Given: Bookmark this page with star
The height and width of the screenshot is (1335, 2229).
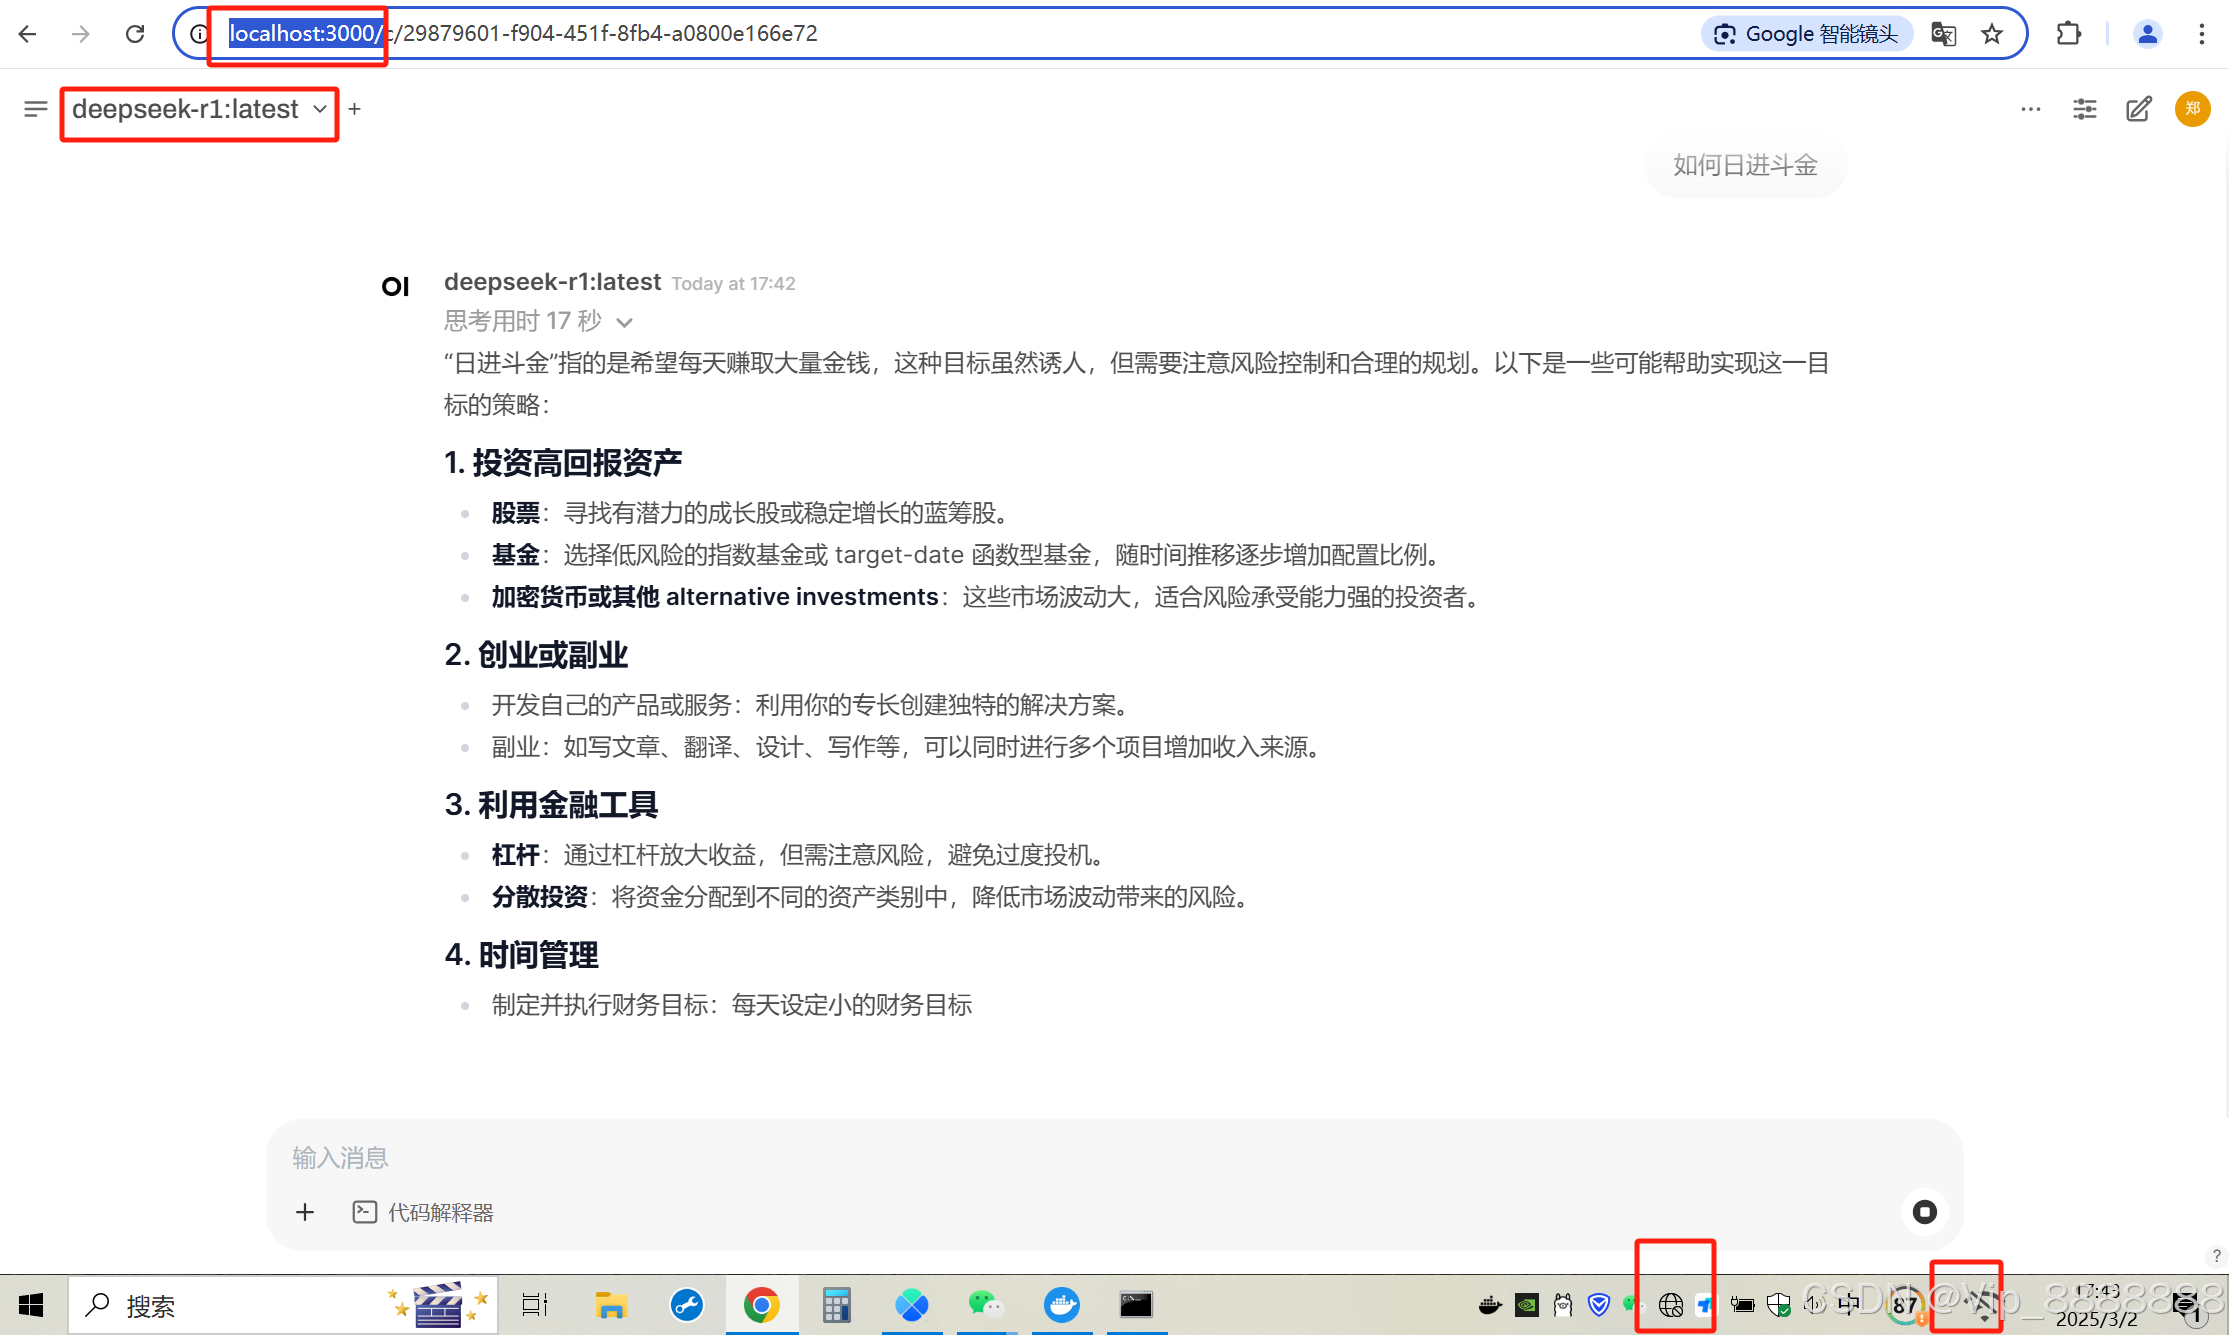Looking at the screenshot, I should pos(1992,34).
